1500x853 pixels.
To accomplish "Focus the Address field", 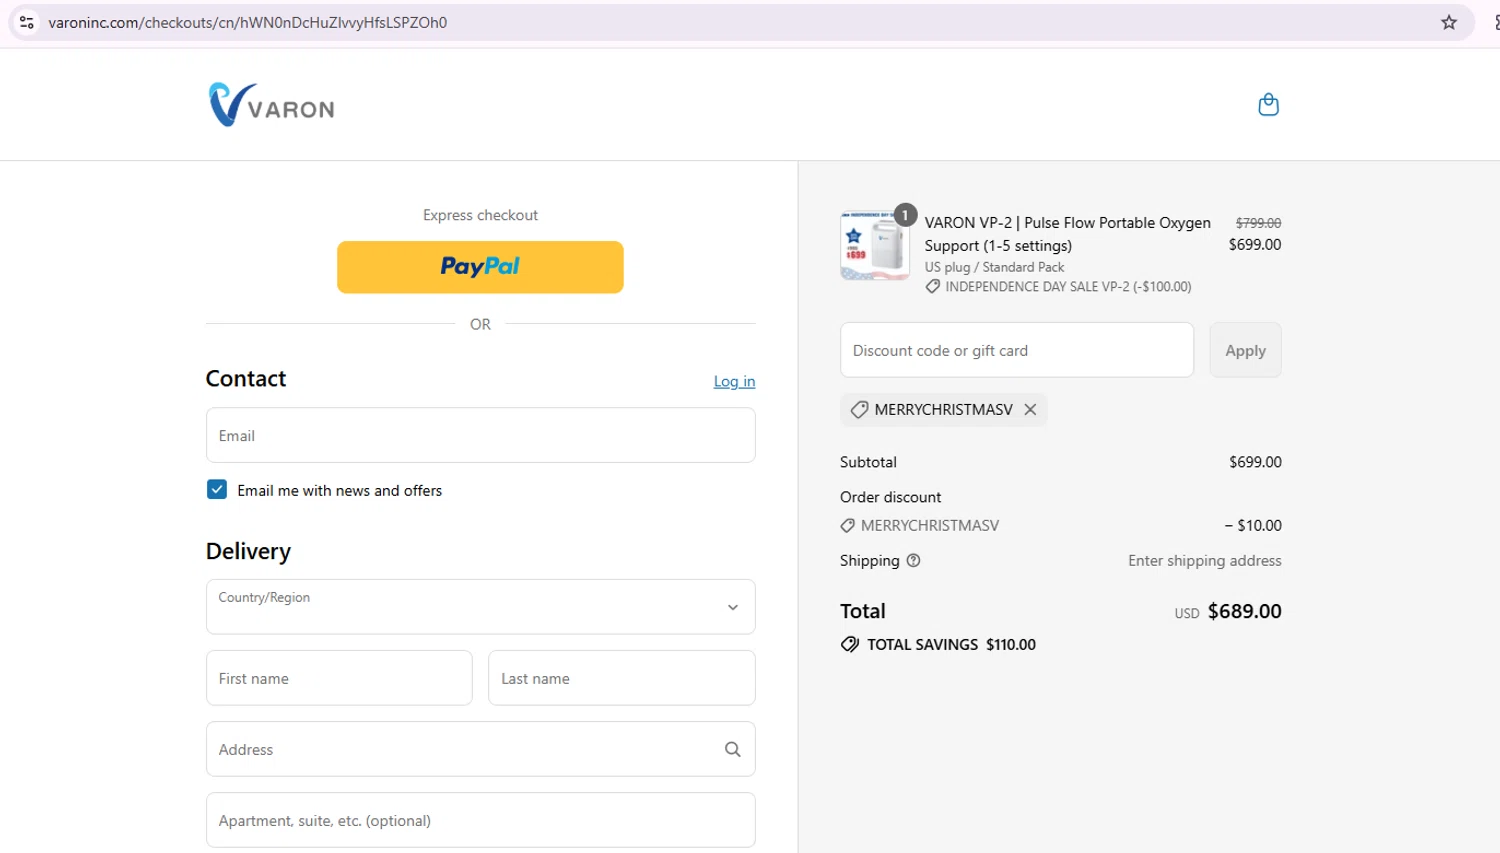I will (481, 749).
